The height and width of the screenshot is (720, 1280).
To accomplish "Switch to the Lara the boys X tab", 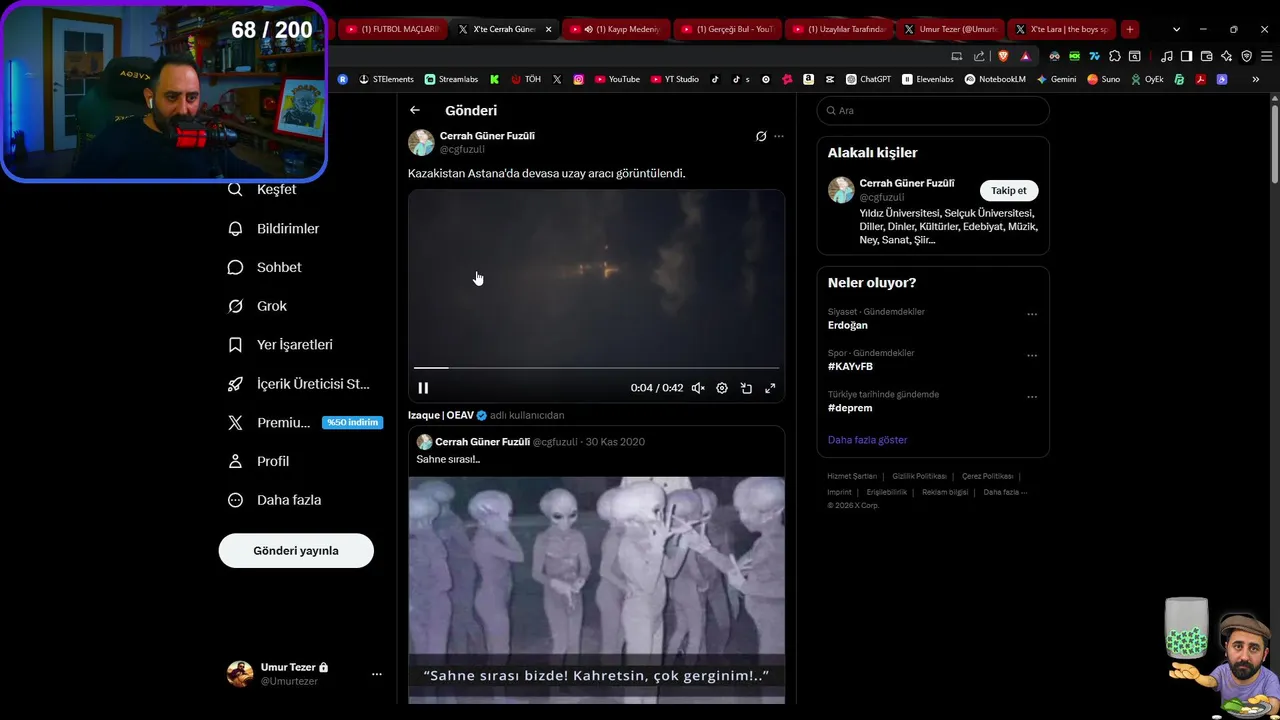I will coord(1062,29).
